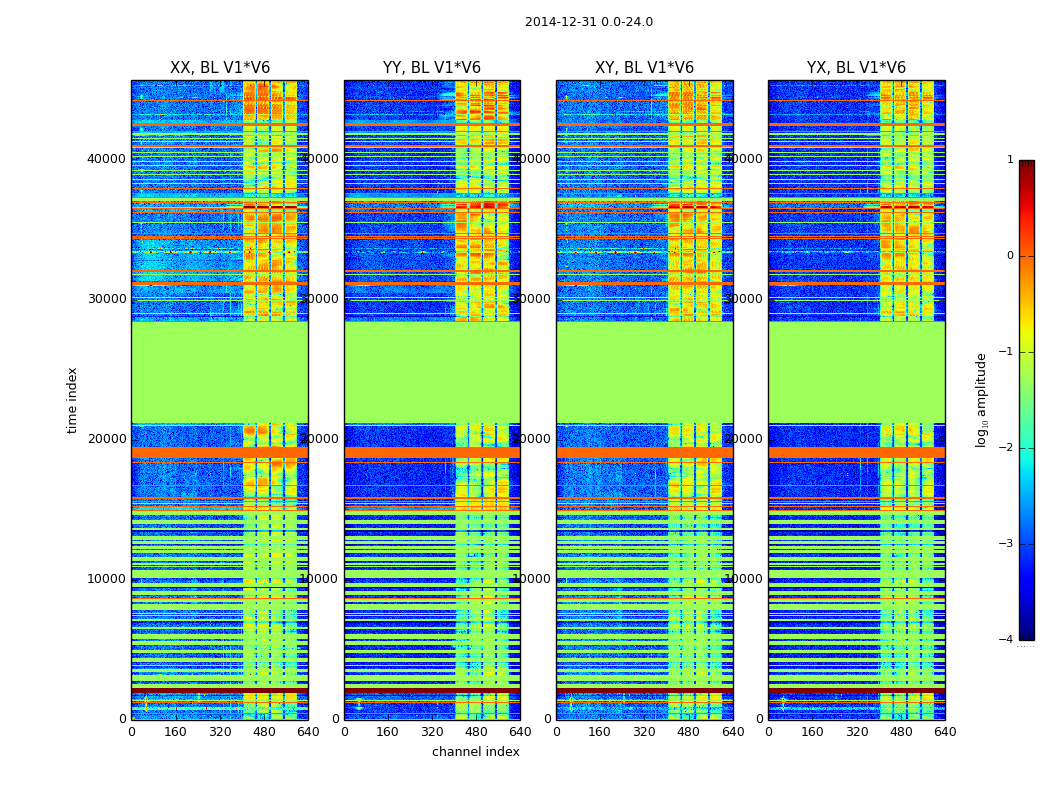Click the 'time index' y-axis label
The image size is (1050, 800).
[72, 400]
